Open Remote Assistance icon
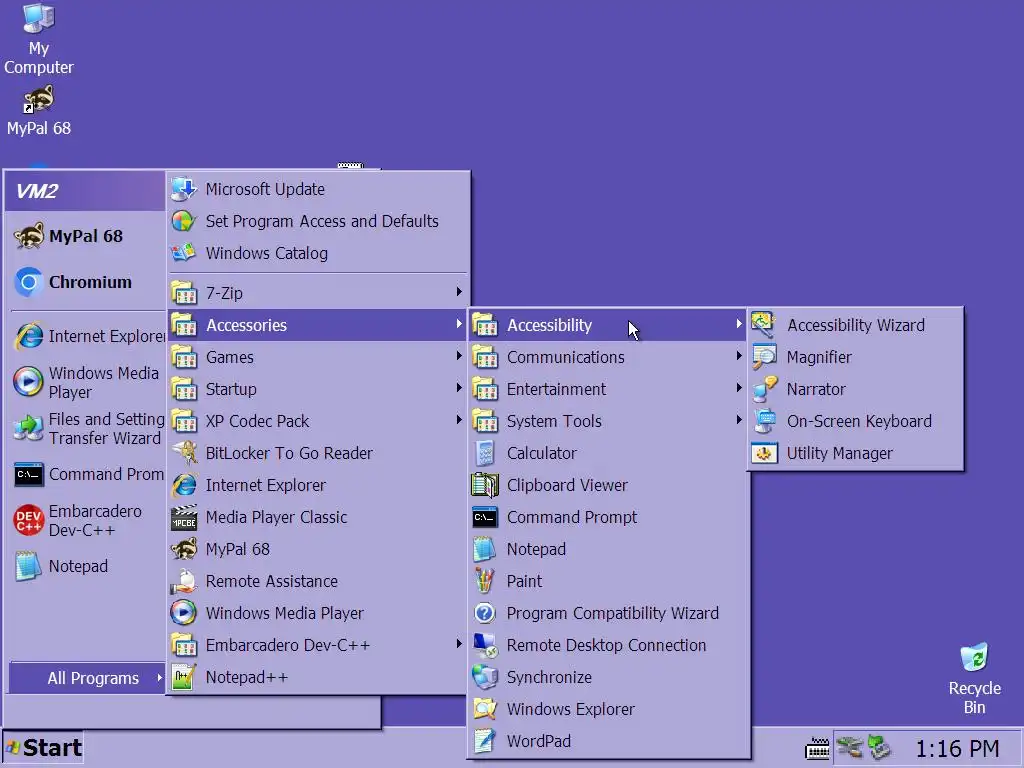Screen dimensions: 1024x768 184,581
